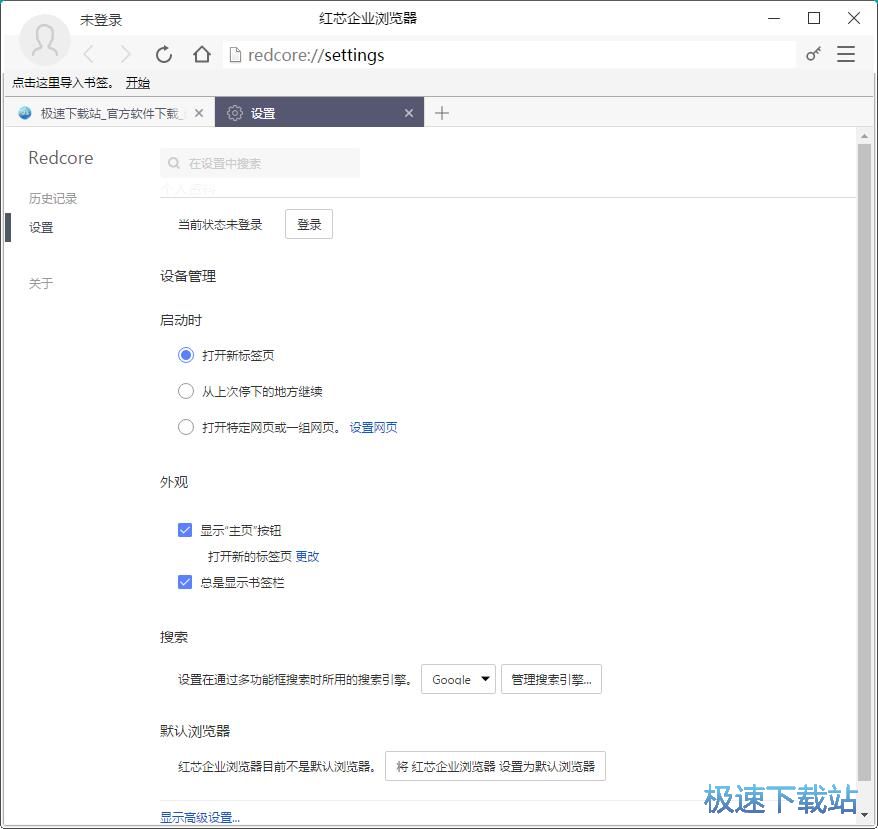Switch to 极速下载站 tab
Viewport: 878px width, 829px height.
(x=110, y=113)
